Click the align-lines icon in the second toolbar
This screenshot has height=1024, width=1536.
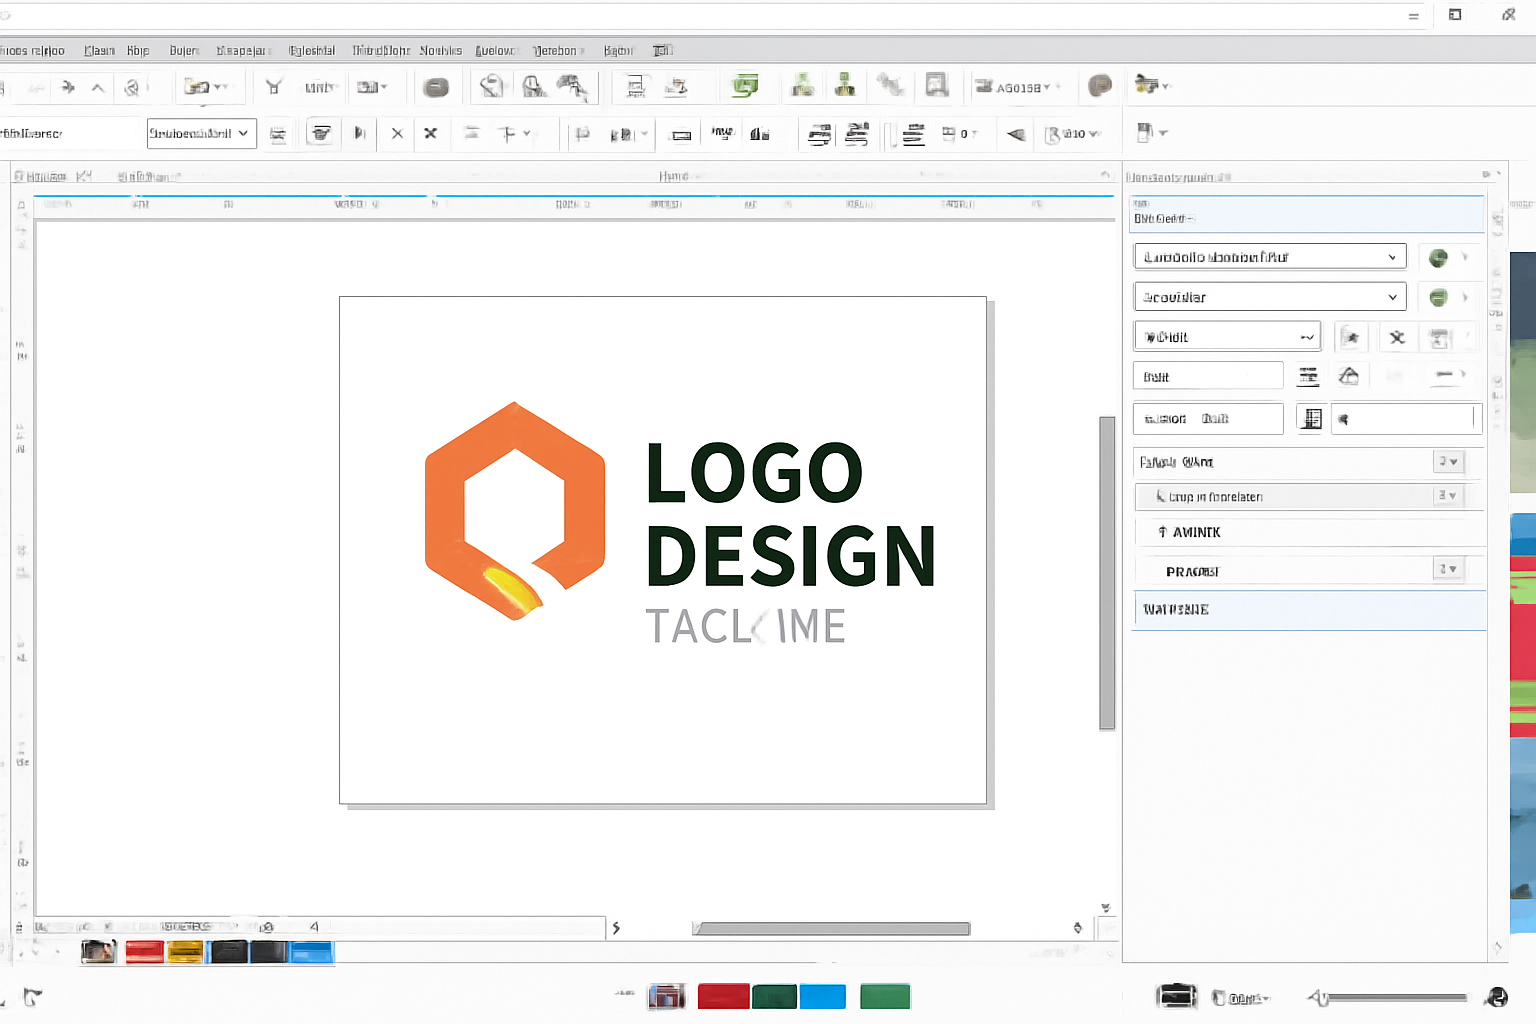click(913, 134)
